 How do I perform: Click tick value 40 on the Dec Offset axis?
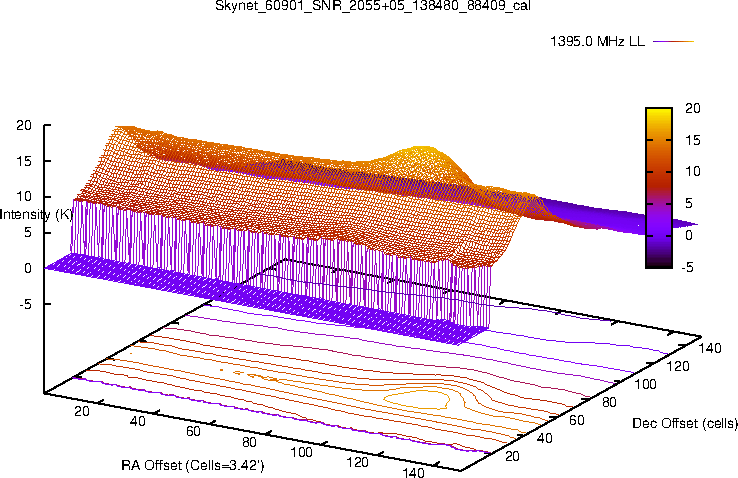[x=545, y=438]
